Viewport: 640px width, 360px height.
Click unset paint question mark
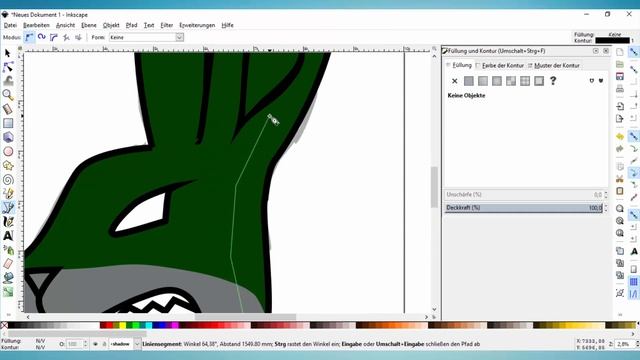pyautogui.click(x=553, y=81)
